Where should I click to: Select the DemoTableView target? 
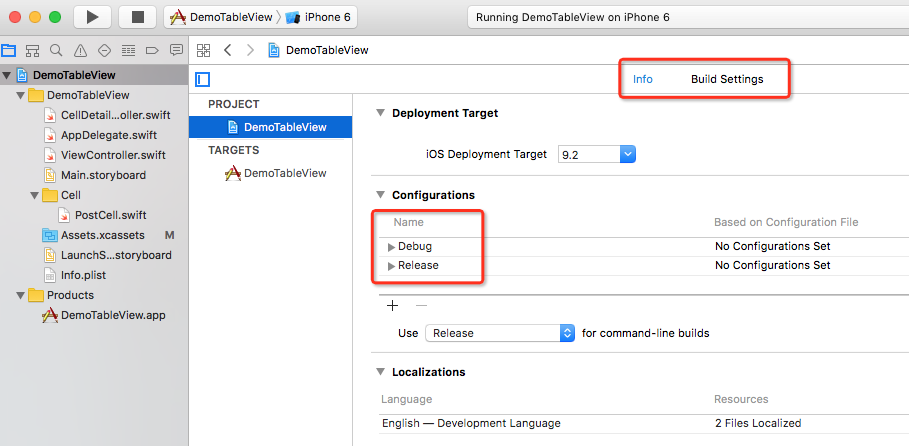pyautogui.click(x=284, y=173)
